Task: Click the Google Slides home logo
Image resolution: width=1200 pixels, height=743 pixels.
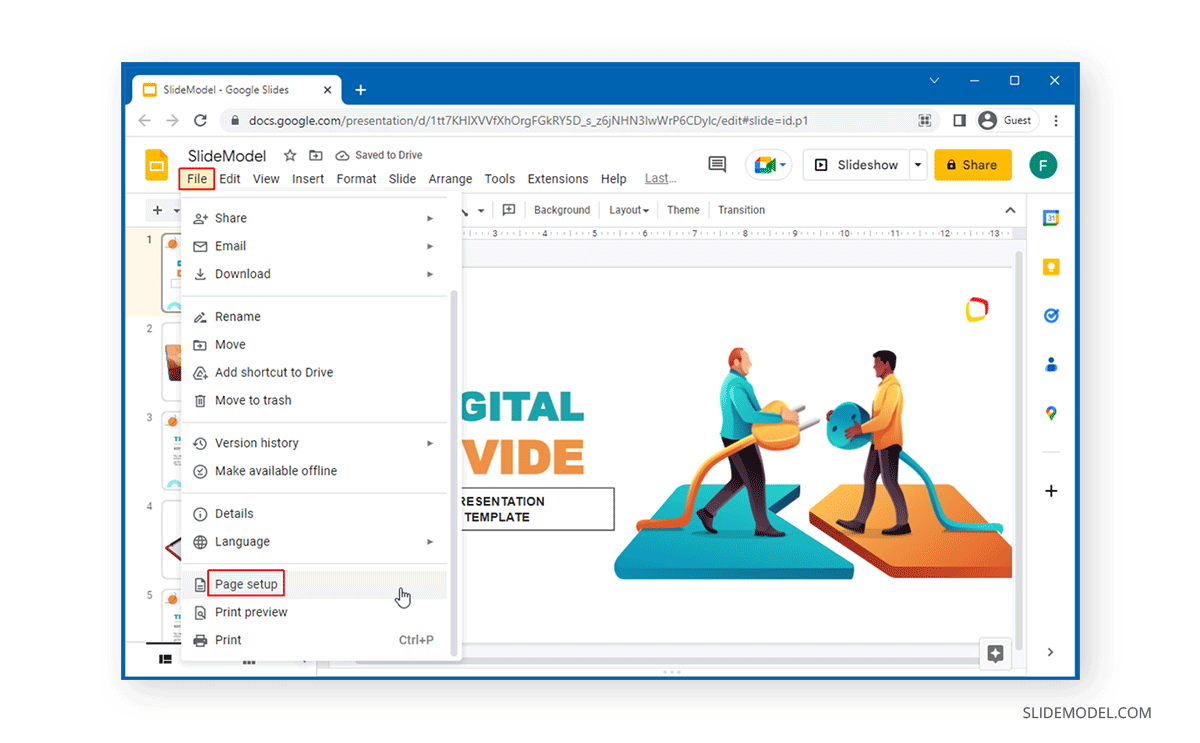Action: [x=156, y=165]
